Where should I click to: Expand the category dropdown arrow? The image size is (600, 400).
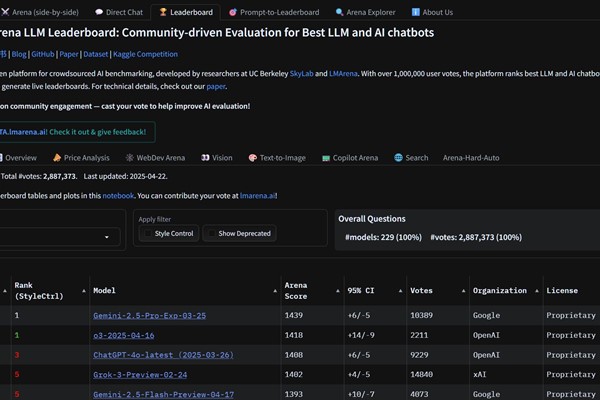[x=107, y=237]
